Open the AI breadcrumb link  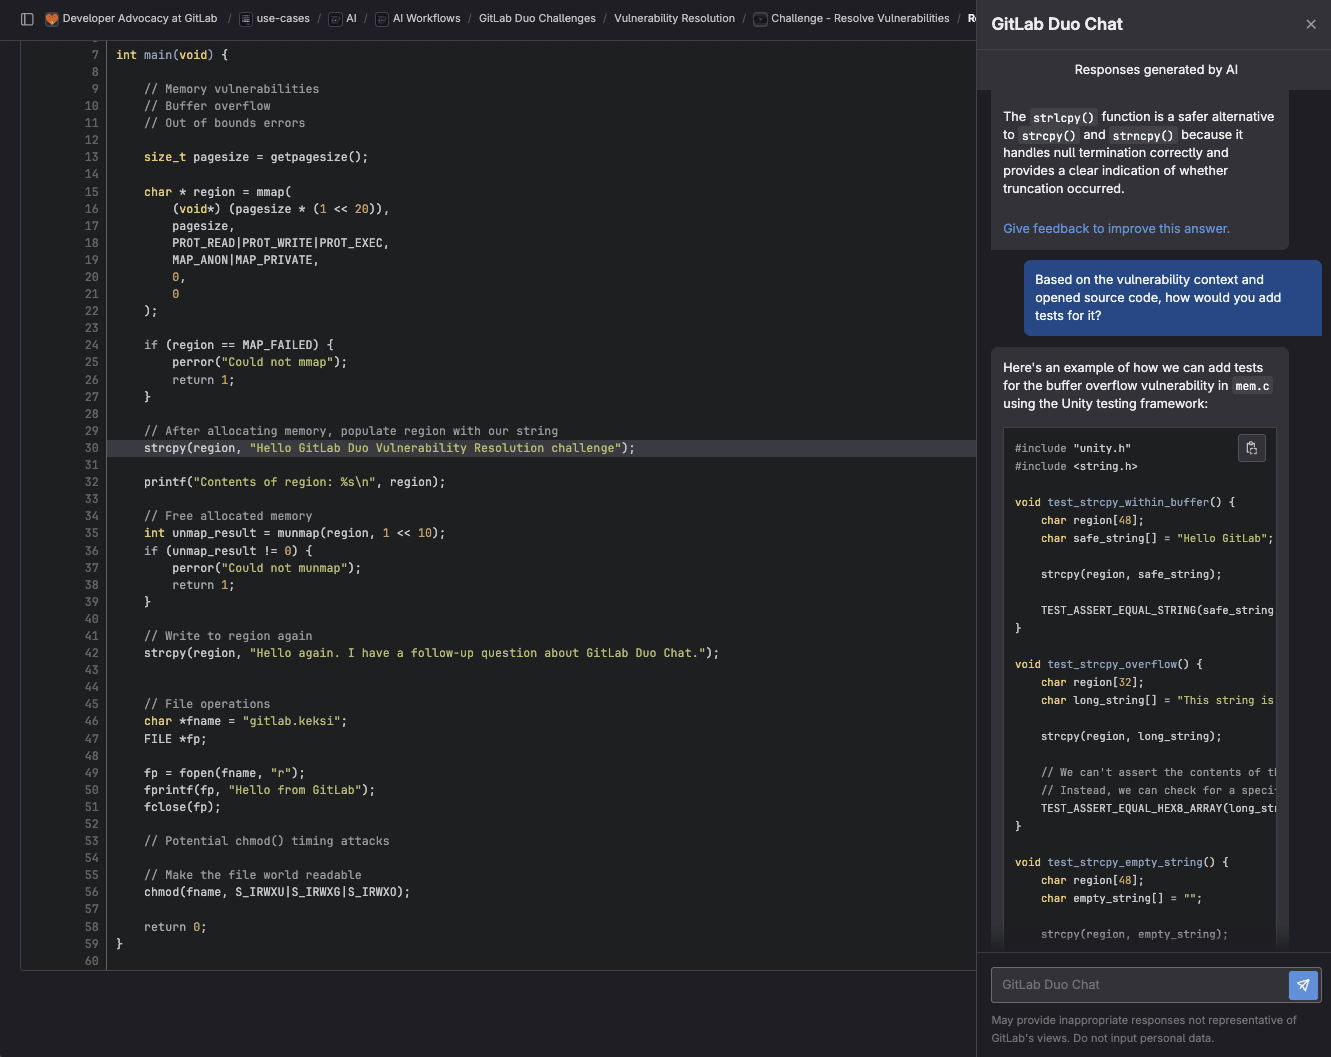click(x=351, y=19)
